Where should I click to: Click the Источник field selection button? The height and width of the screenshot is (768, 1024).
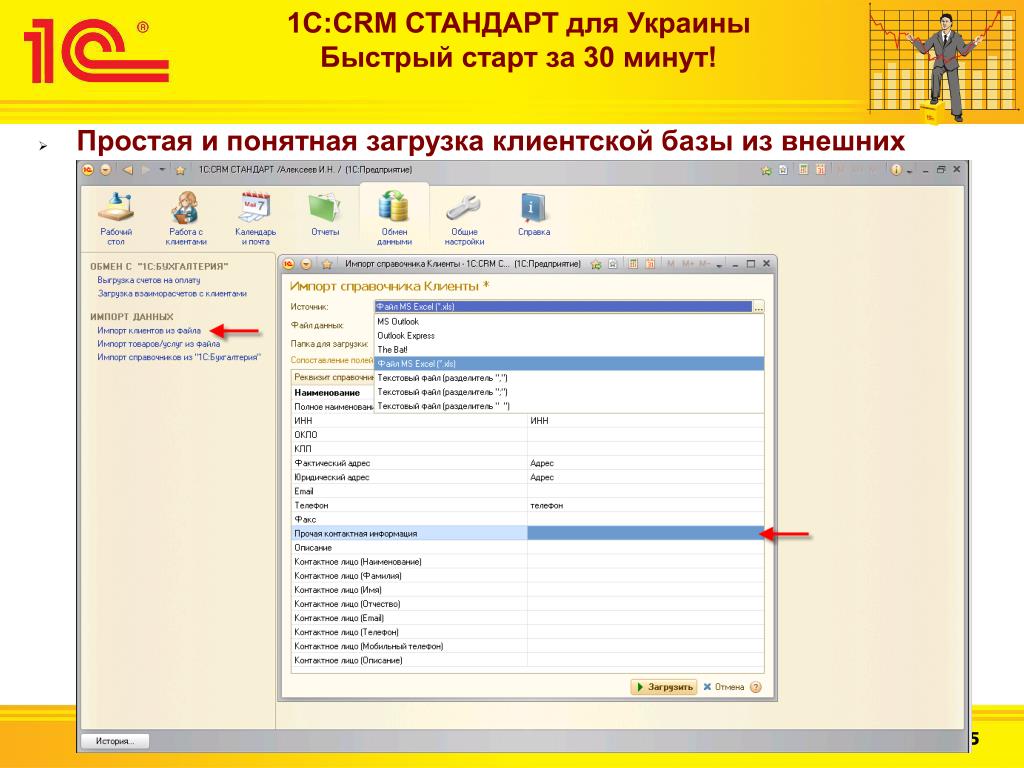758,307
